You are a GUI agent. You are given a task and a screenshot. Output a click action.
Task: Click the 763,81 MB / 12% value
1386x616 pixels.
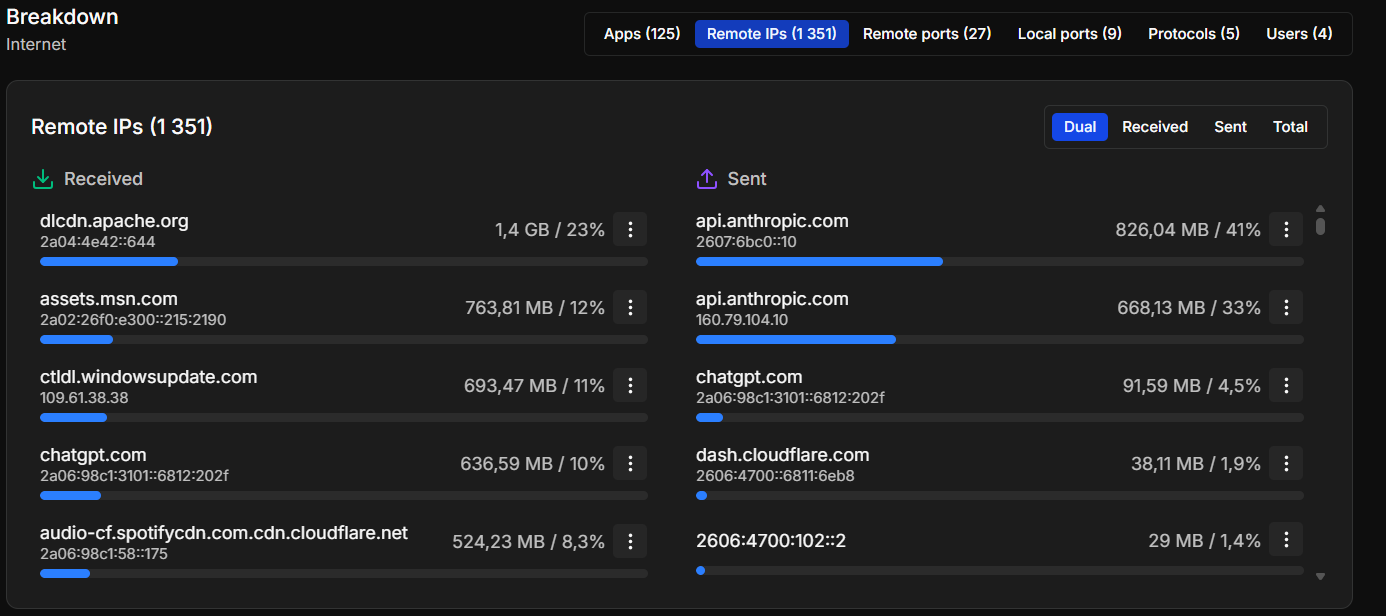[535, 308]
